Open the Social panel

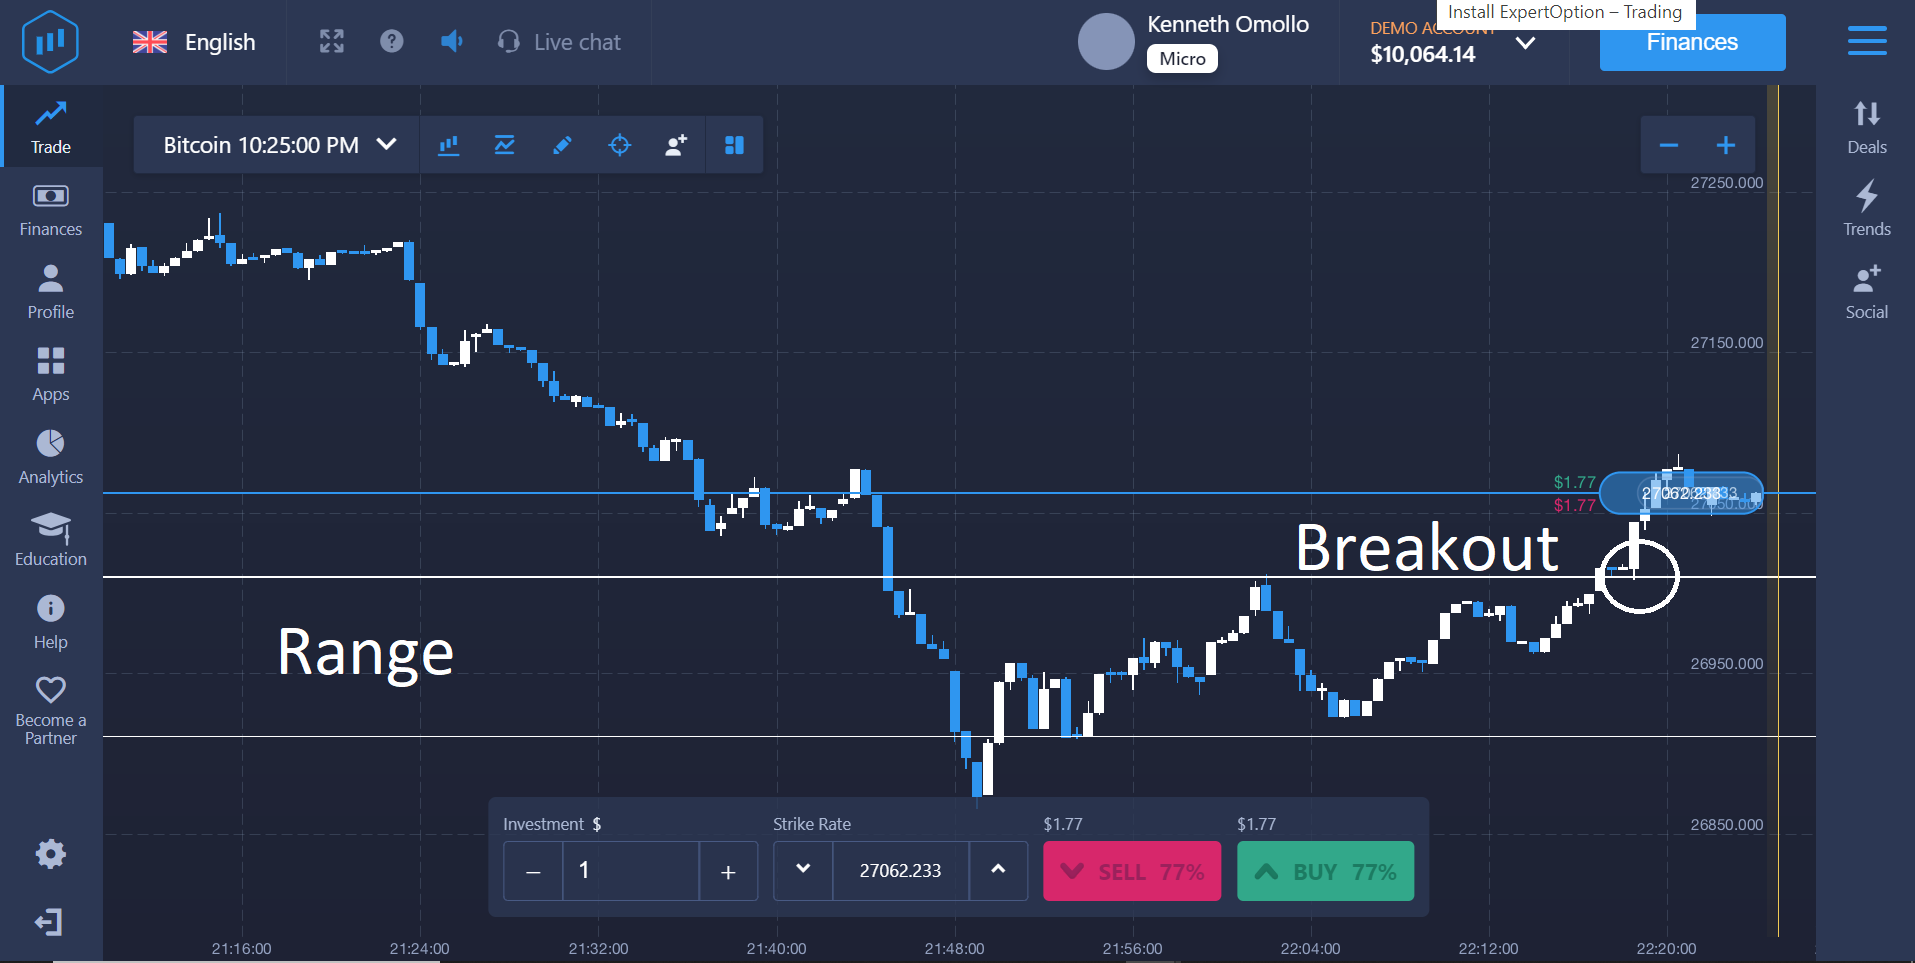click(1866, 290)
